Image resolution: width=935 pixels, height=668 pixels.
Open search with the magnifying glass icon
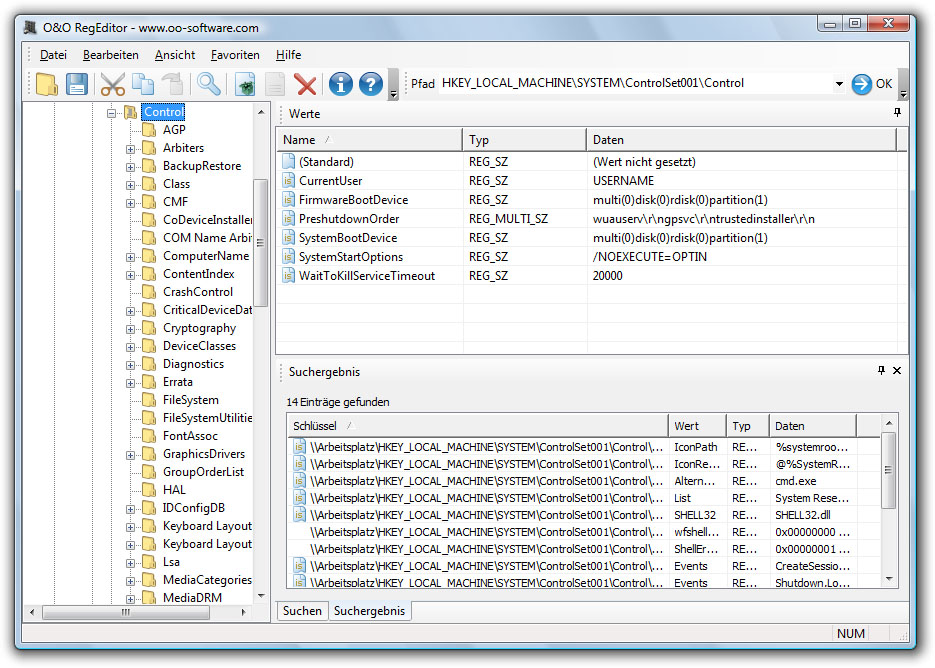pos(208,84)
